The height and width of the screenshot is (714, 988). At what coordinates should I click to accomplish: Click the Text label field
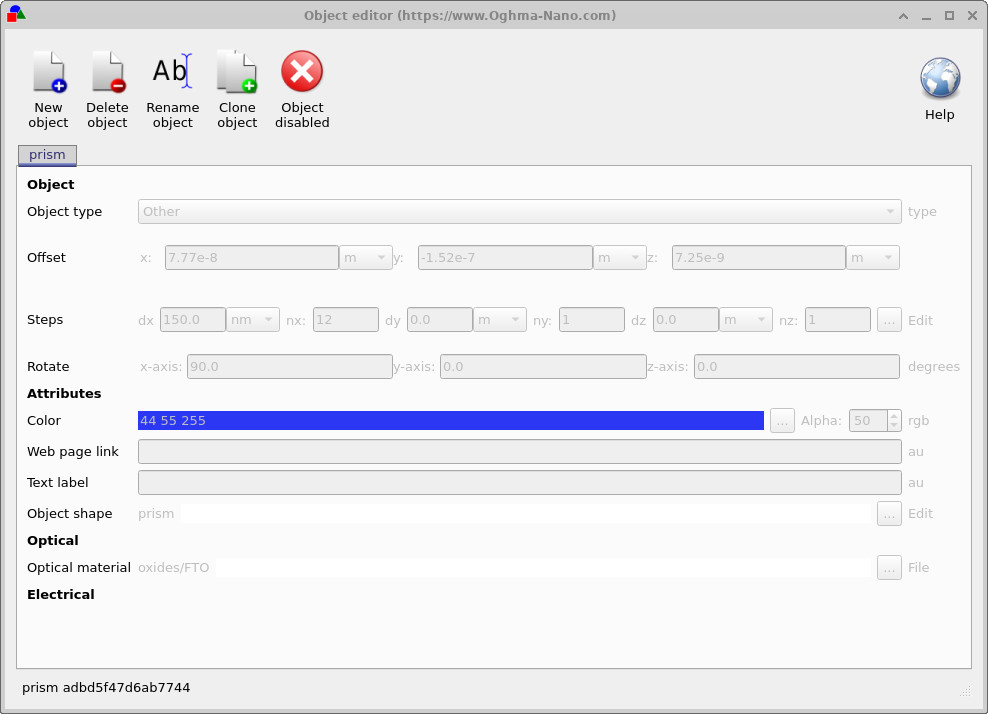[x=519, y=483]
